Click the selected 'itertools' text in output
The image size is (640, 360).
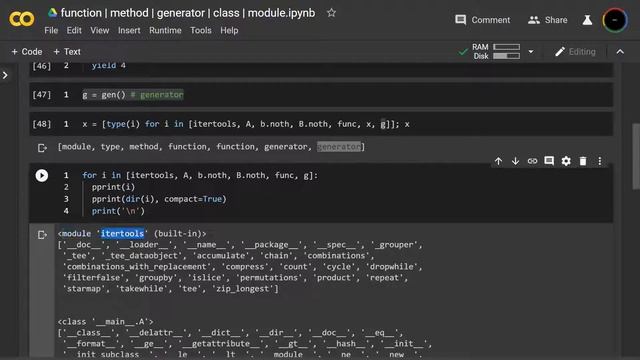122,233
